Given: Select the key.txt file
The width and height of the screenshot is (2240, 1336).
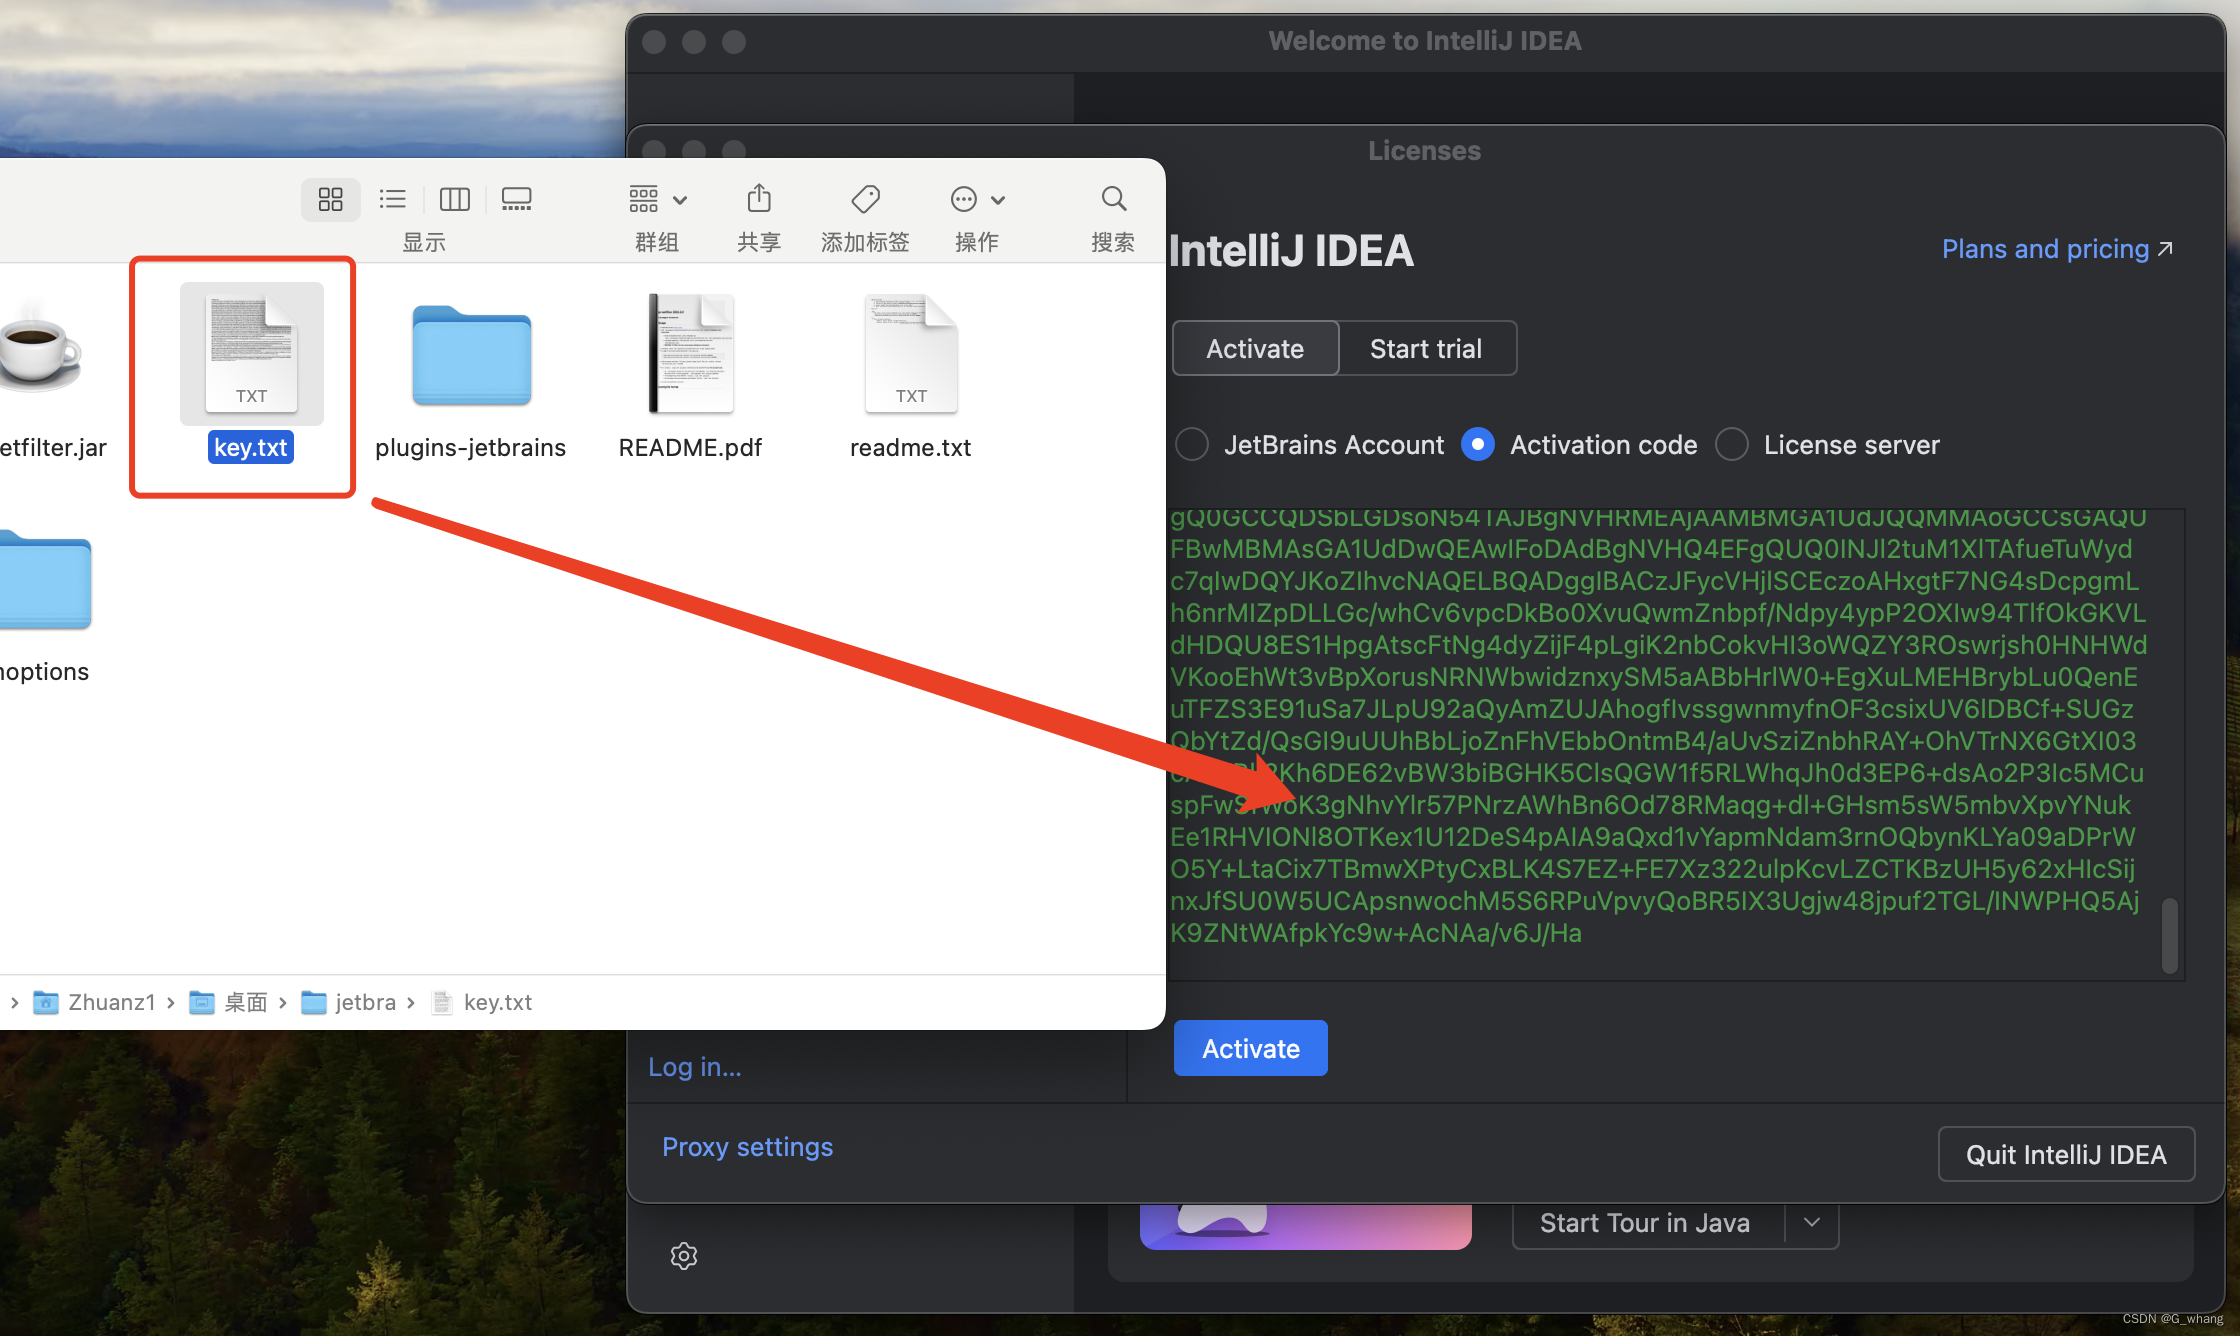Looking at the screenshot, I should 251,375.
